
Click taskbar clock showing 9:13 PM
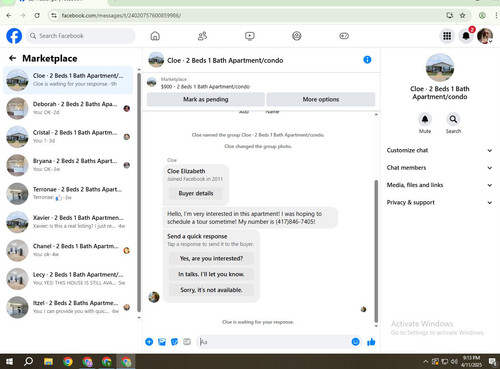[x=471, y=361]
